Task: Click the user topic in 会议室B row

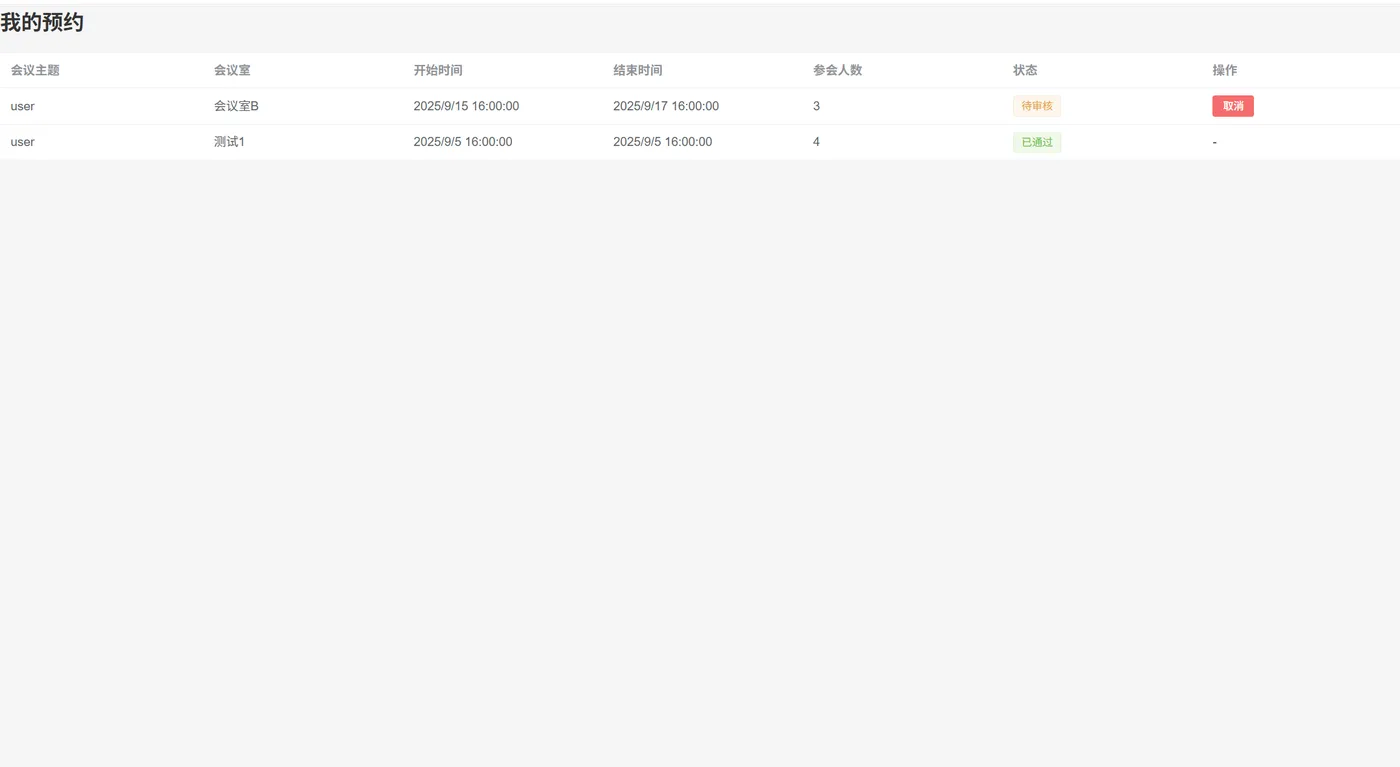Action: 23,106
